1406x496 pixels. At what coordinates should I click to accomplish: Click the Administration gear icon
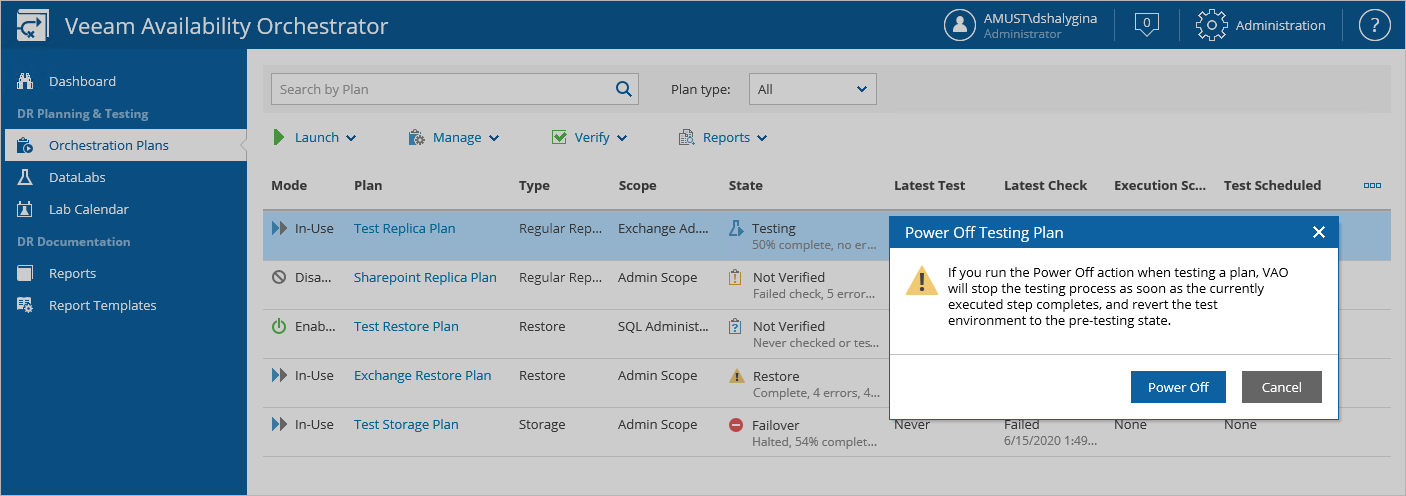1211,25
